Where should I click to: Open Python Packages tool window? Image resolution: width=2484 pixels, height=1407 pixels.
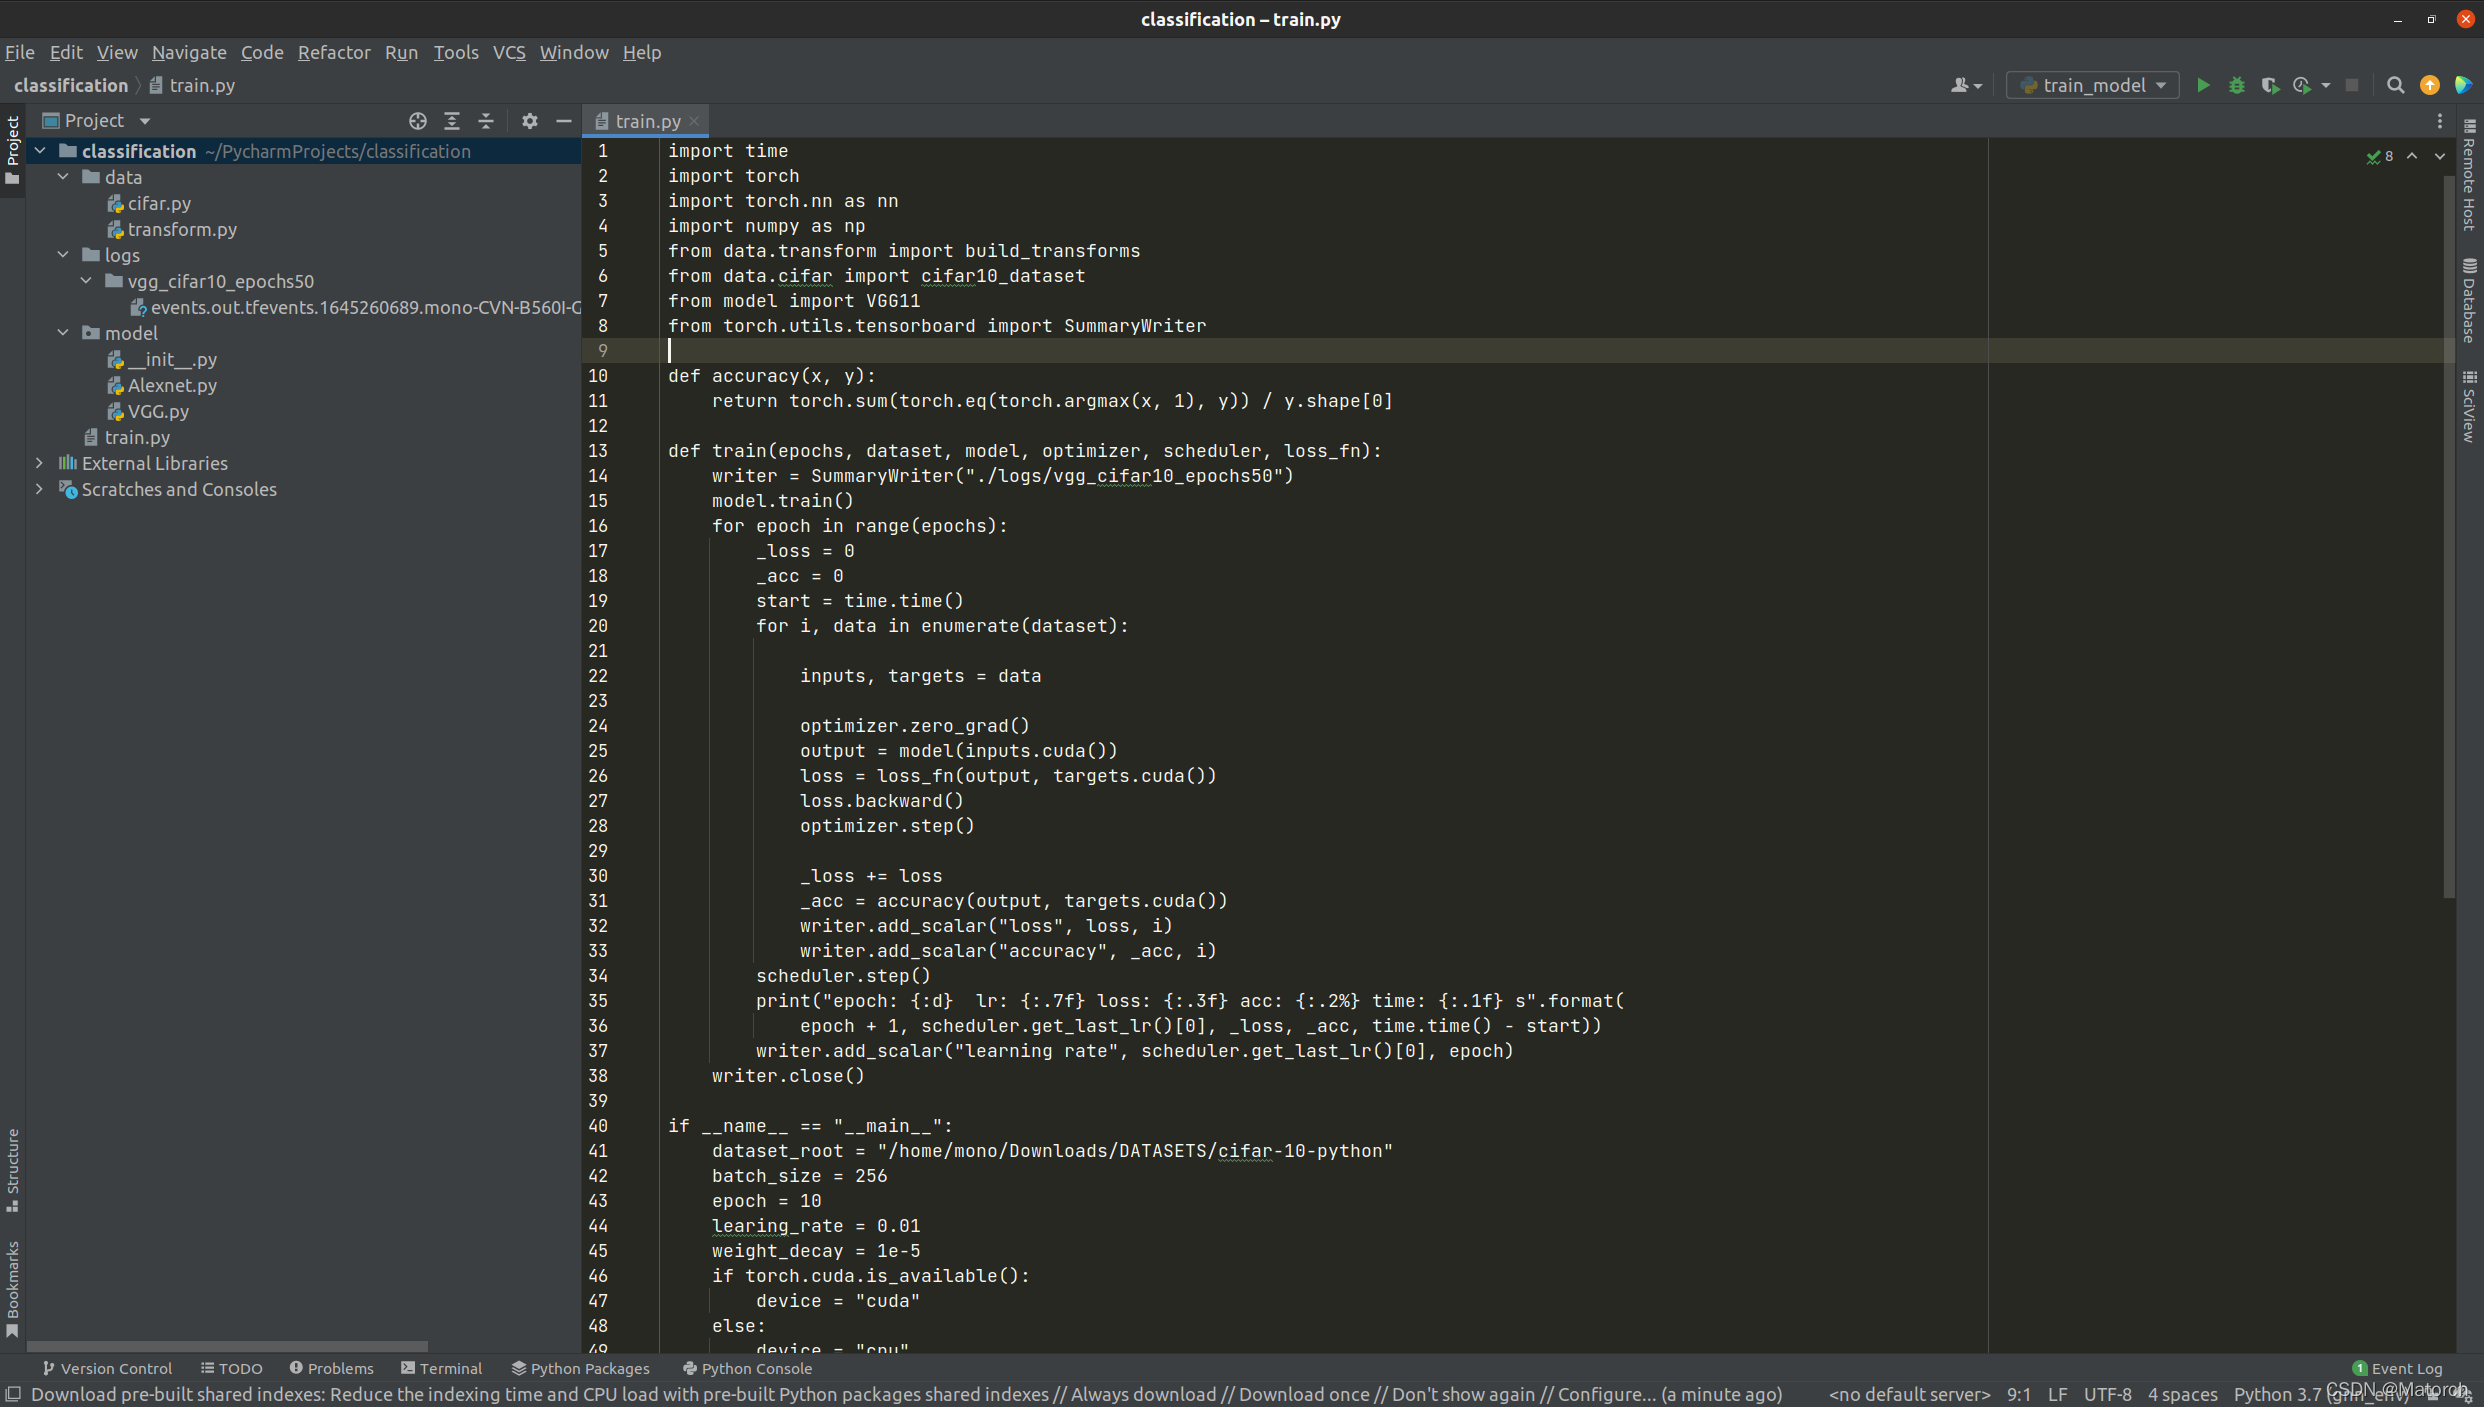(x=580, y=1368)
